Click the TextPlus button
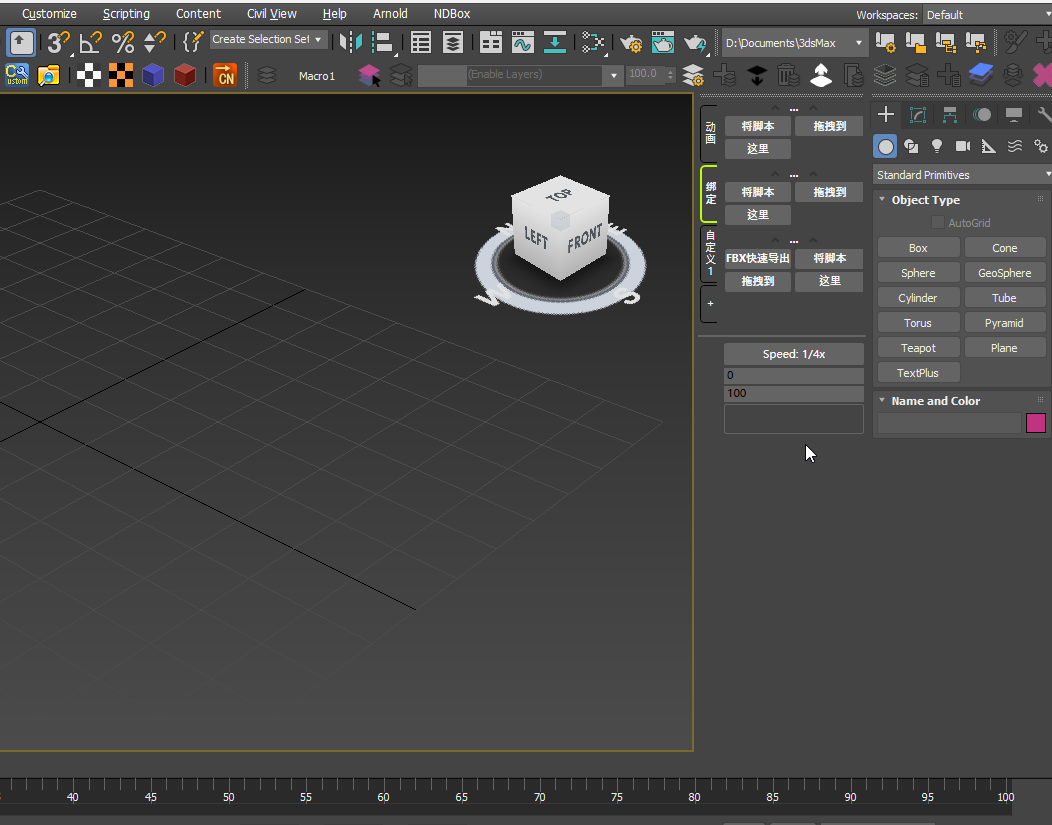Image resolution: width=1052 pixels, height=825 pixels. [x=918, y=373]
